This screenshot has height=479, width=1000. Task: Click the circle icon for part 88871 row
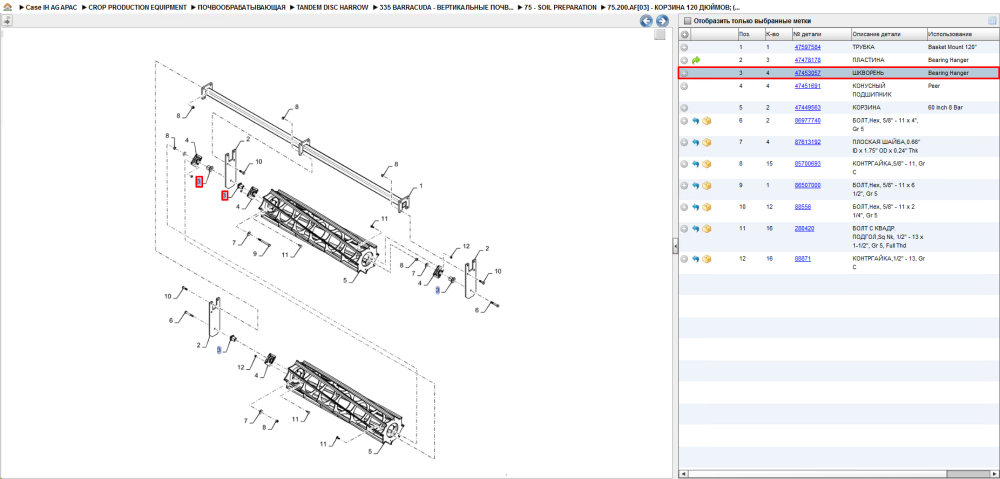(684, 259)
